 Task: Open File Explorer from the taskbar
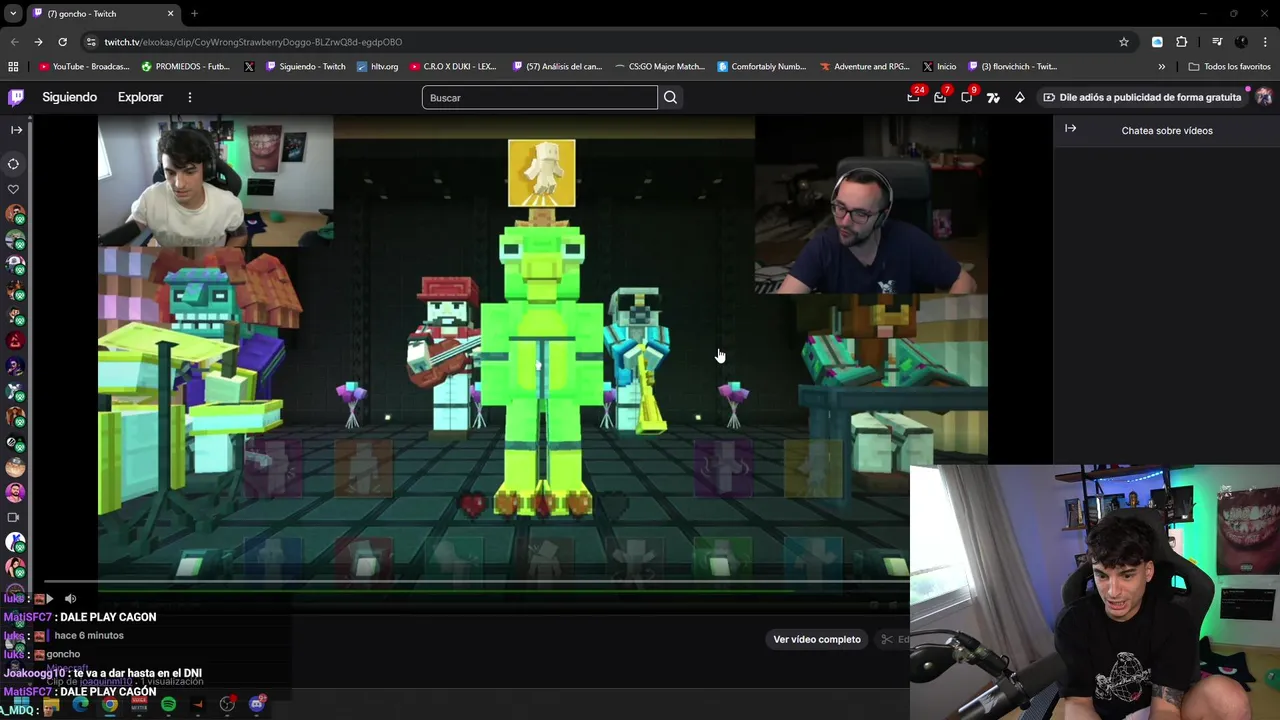(x=51, y=706)
